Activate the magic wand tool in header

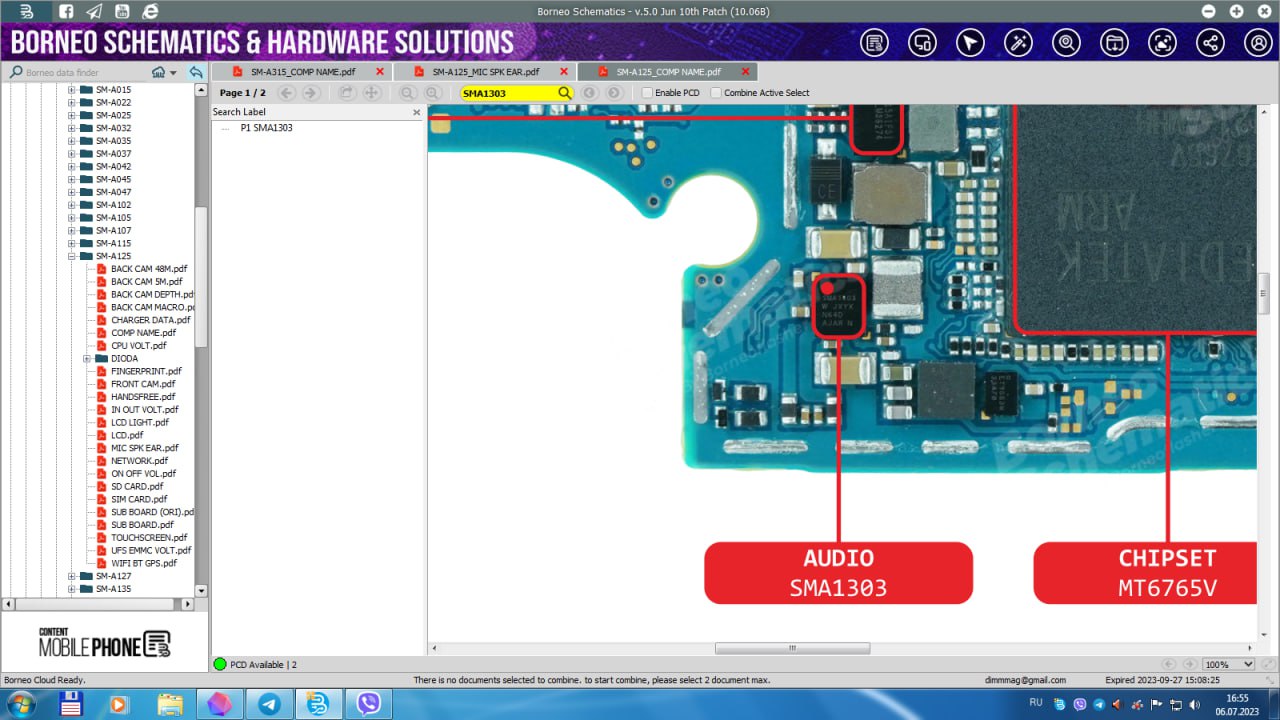[x=1018, y=43]
